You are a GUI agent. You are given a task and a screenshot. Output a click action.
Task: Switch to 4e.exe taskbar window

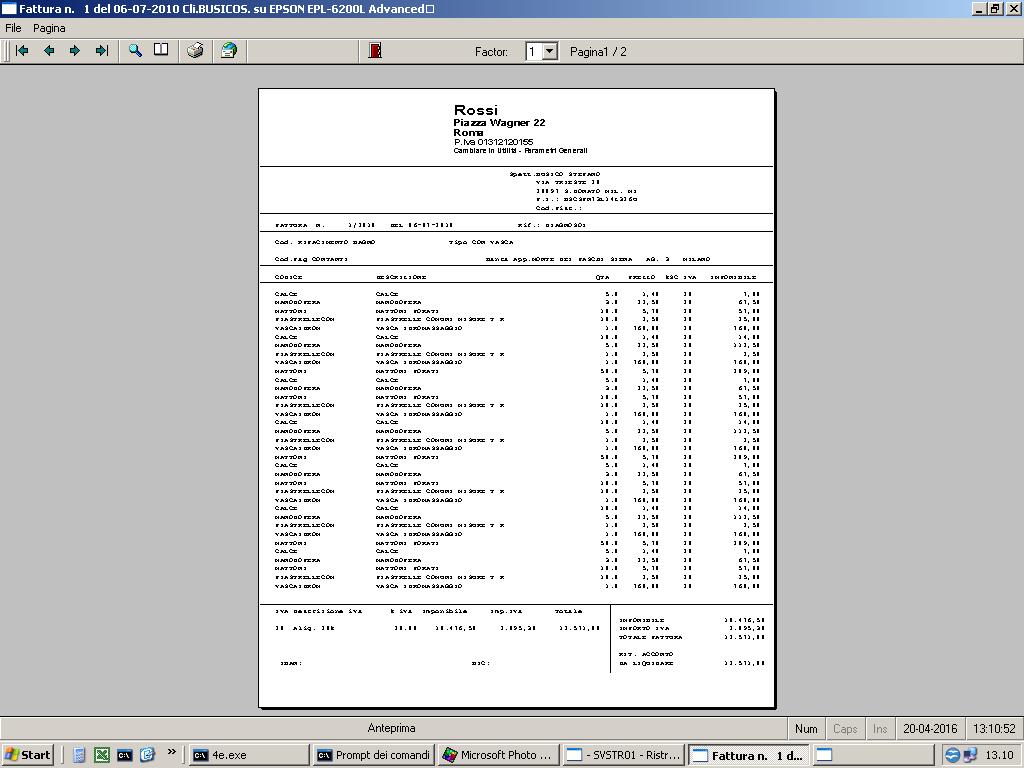(250, 755)
